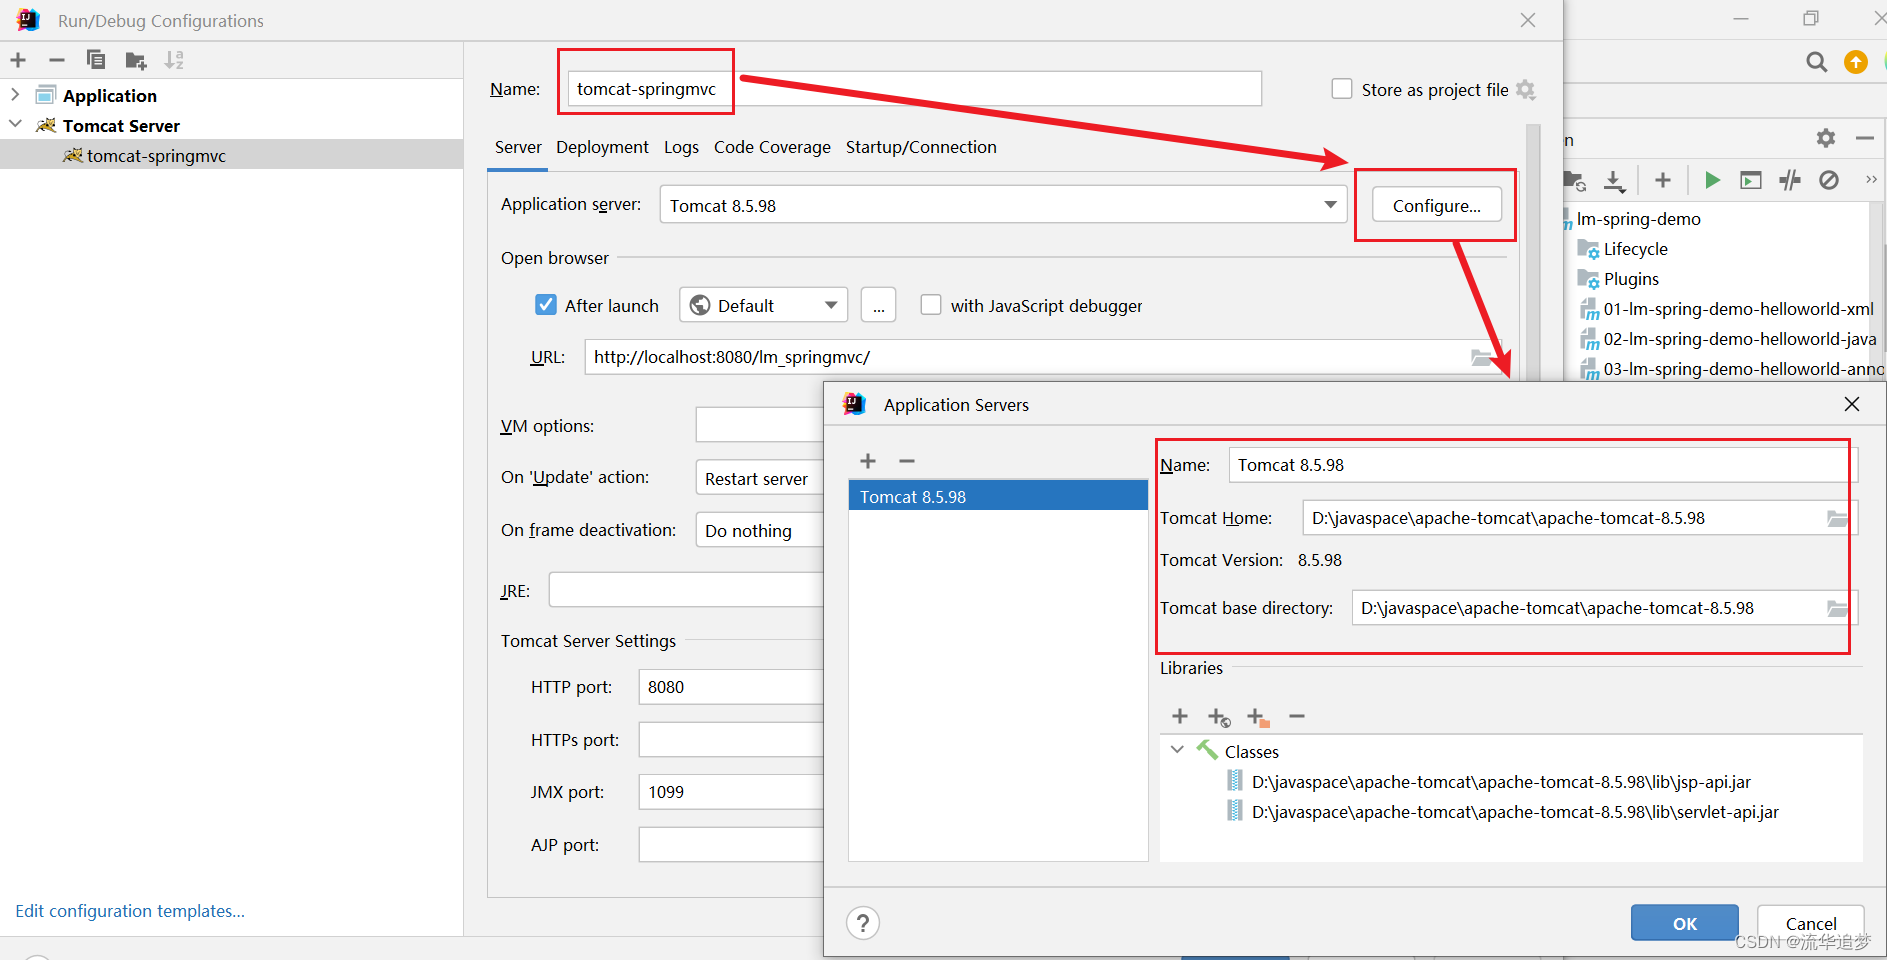Image resolution: width=1887 pixels, height=960 pixels.
Task: Save configuration to new folder icon
Action: 136,61
